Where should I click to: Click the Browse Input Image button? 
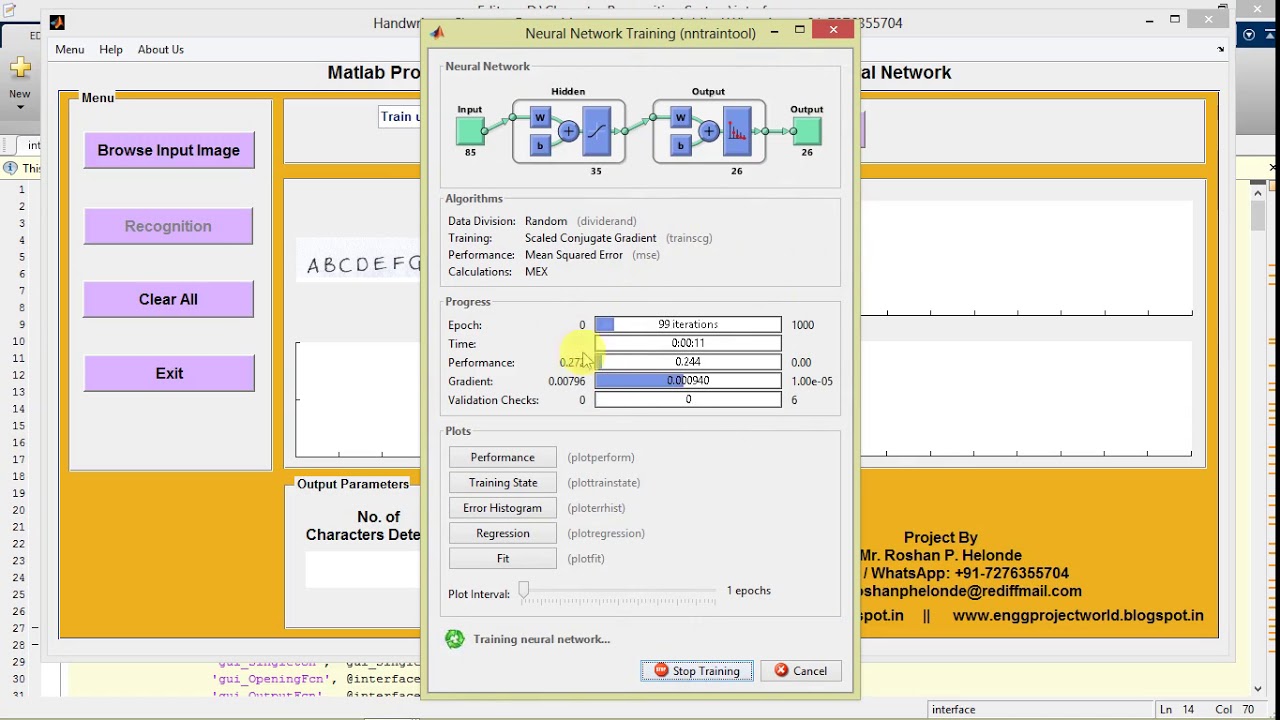click(x=168, y=150)
